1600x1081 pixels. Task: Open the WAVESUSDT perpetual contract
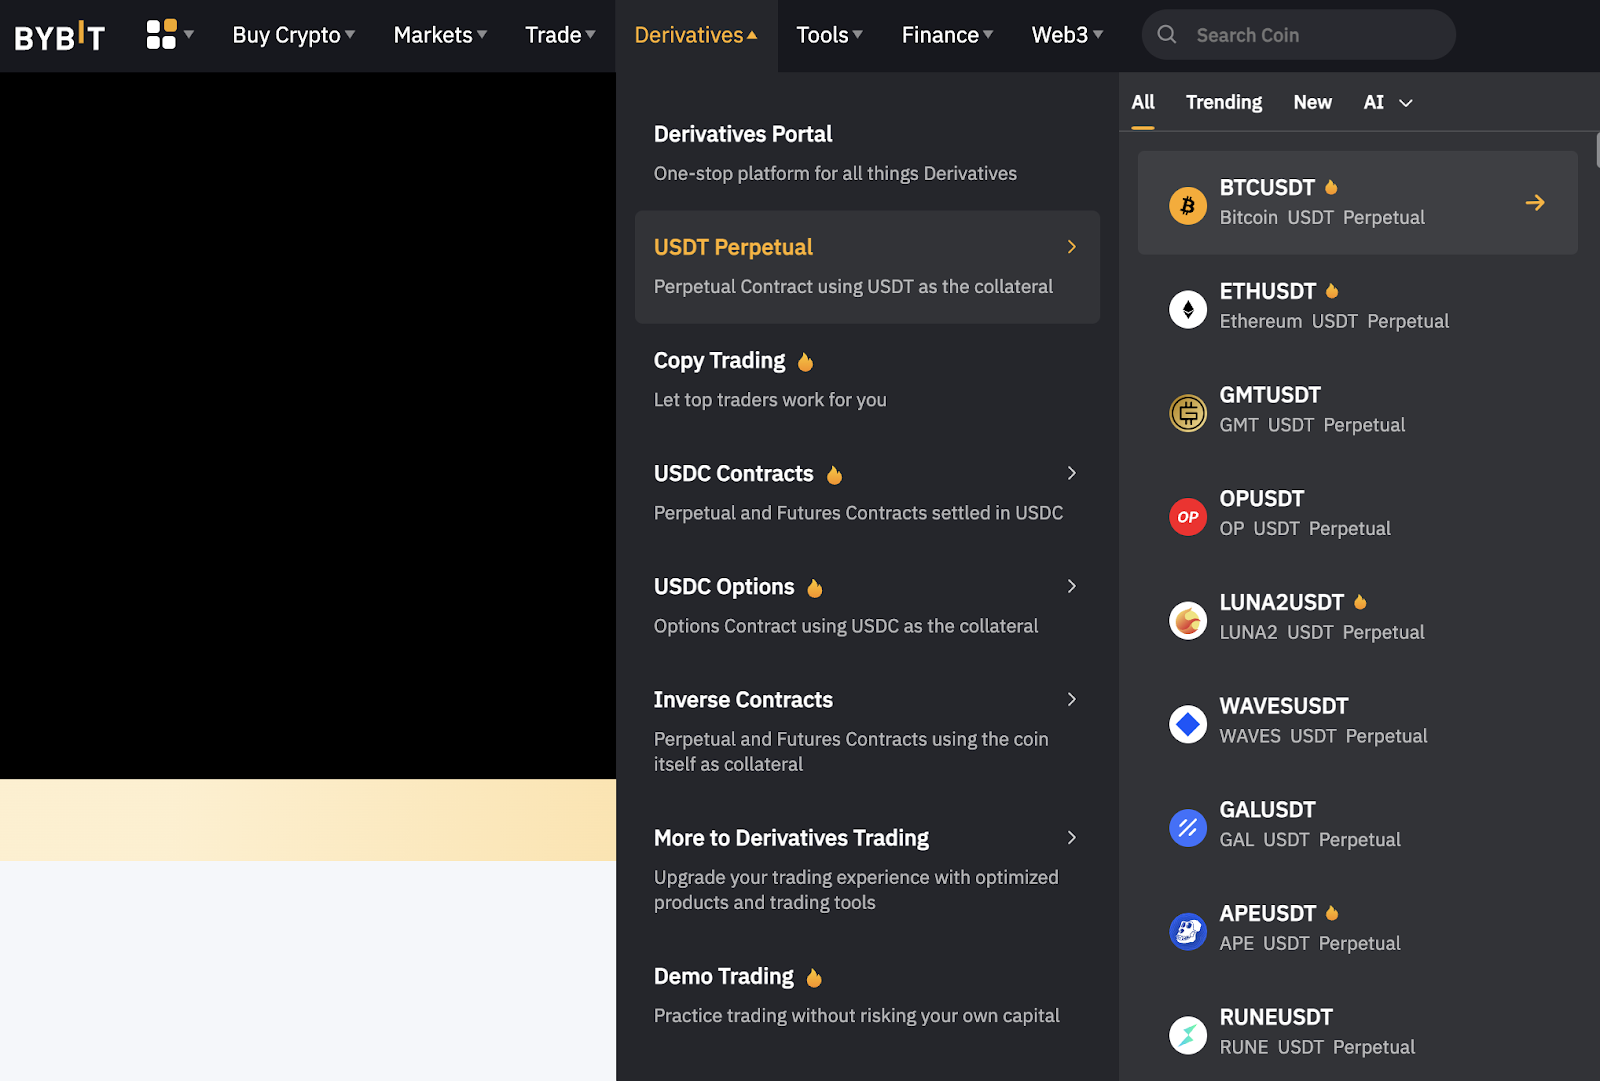(x=1357, y=721)
